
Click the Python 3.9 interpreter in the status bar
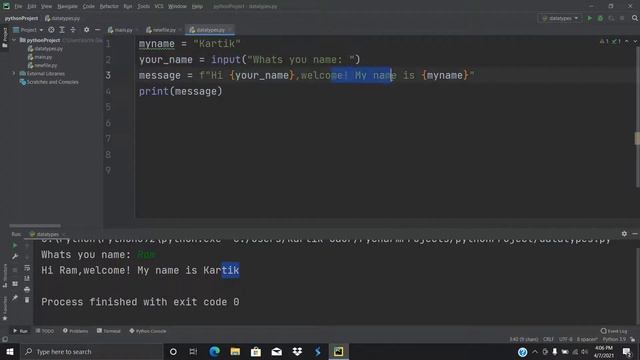[x=614, y=340]
